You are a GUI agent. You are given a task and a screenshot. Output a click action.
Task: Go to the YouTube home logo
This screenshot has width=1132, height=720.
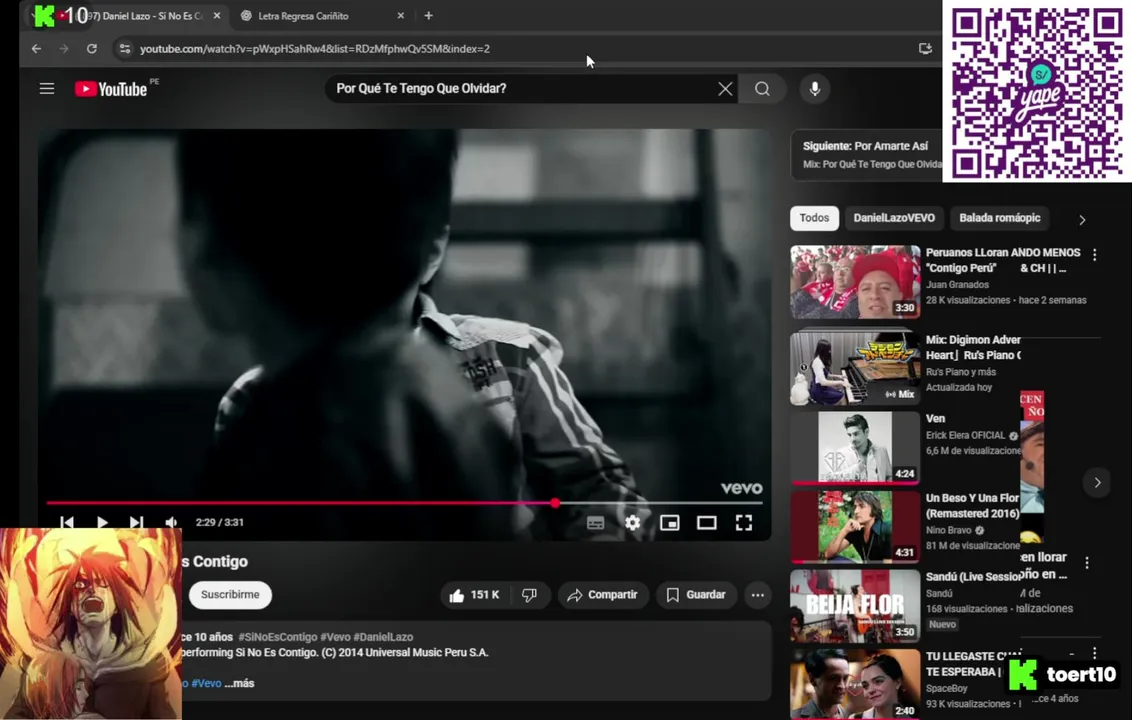coord(111,89)
